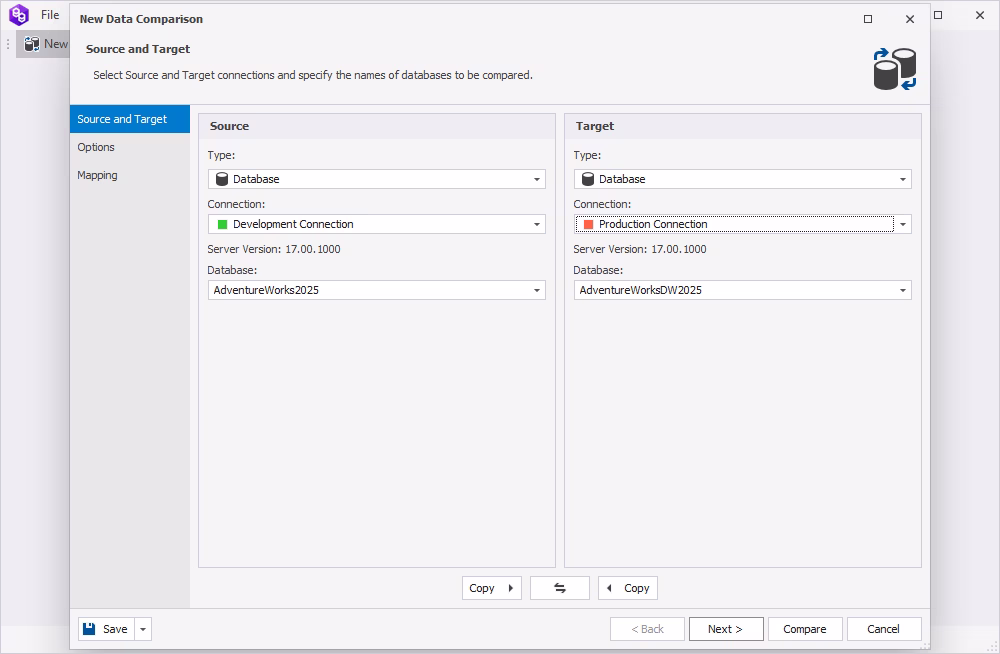This screenshot has height=654, width=1000.
Task: Click the AdventureWorksDW2025 target database field
Action: click(x=742, y=290)
